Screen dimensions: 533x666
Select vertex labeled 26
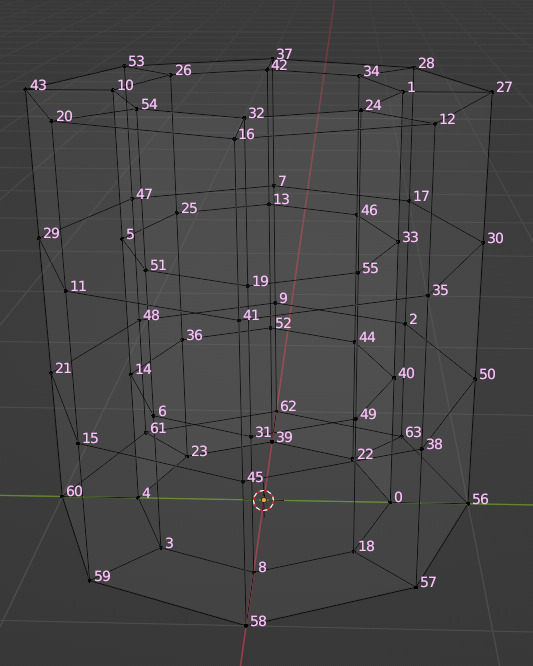point(171,75)
